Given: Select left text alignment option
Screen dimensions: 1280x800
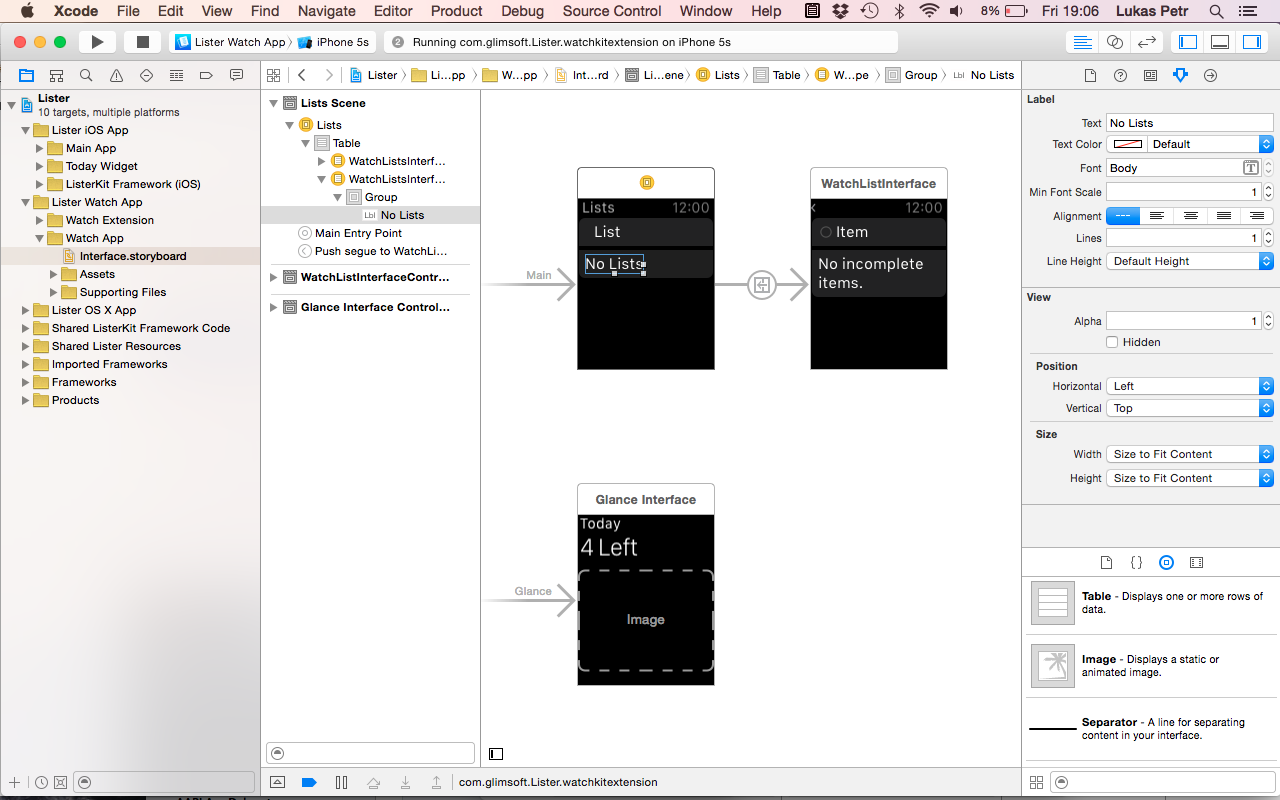Looking at the screenshot, I should (1156, 216).
